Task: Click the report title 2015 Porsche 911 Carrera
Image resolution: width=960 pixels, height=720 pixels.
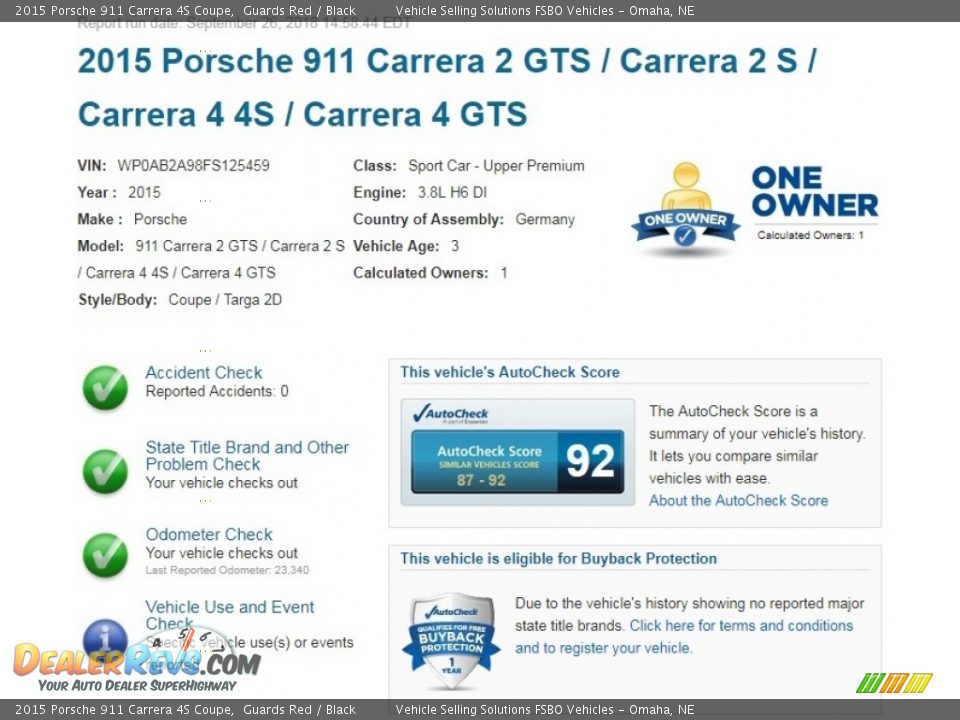Action: pos(447,87)
